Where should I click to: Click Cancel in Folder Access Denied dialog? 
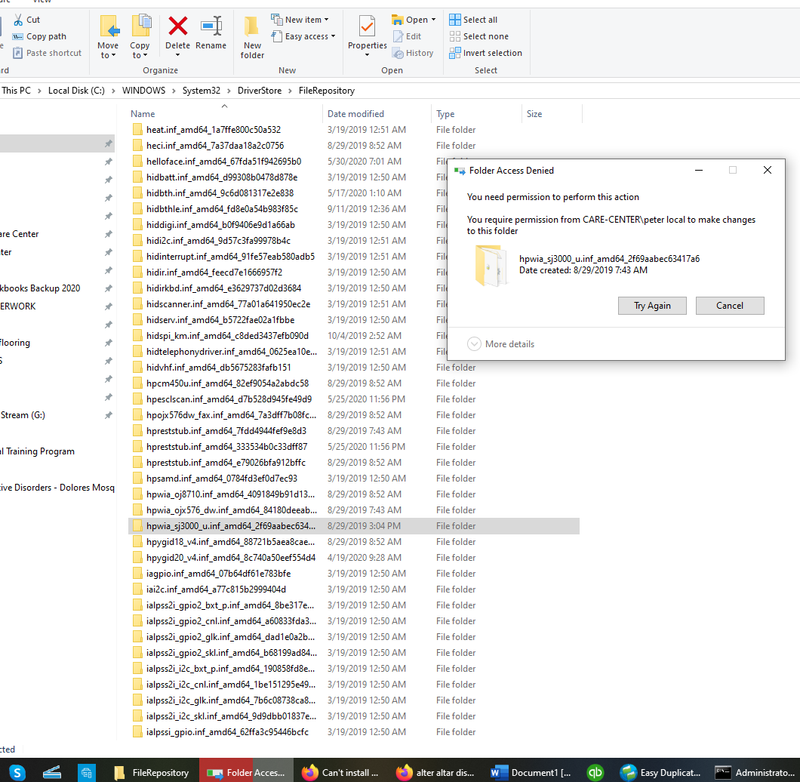click(730, 305)
